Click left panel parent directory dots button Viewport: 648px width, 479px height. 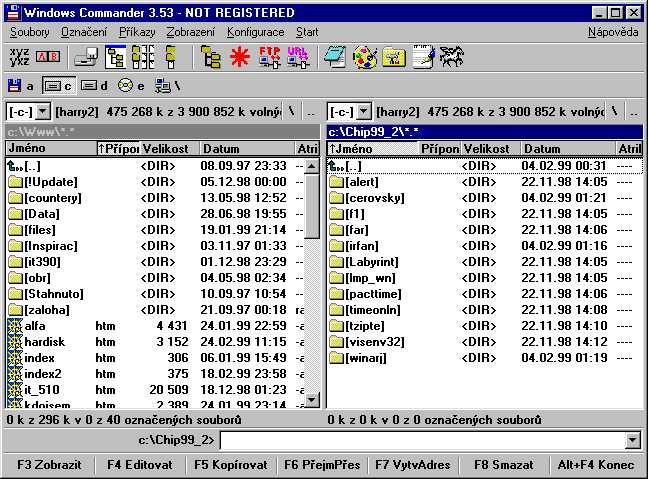tap(311, 112)
